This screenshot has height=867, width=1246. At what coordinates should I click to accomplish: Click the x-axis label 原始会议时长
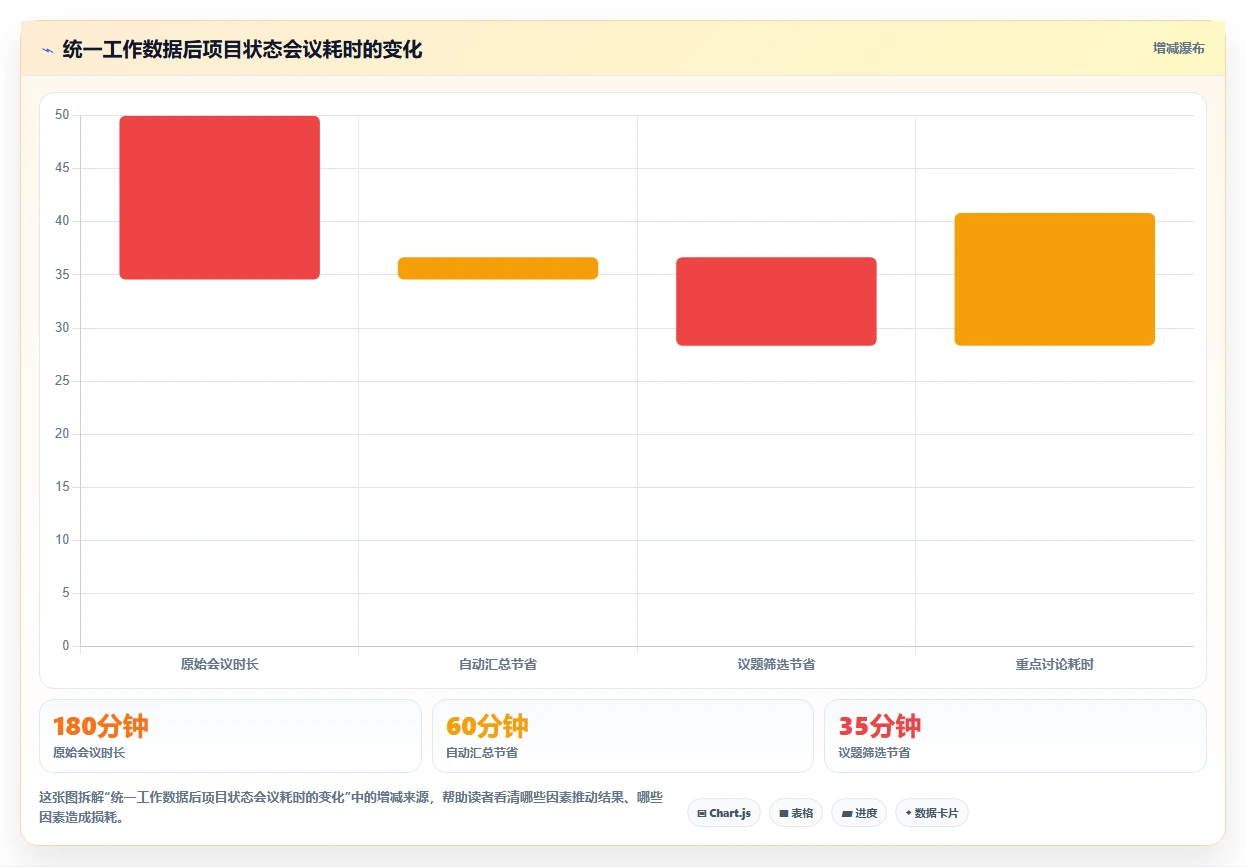coord(219,664)
